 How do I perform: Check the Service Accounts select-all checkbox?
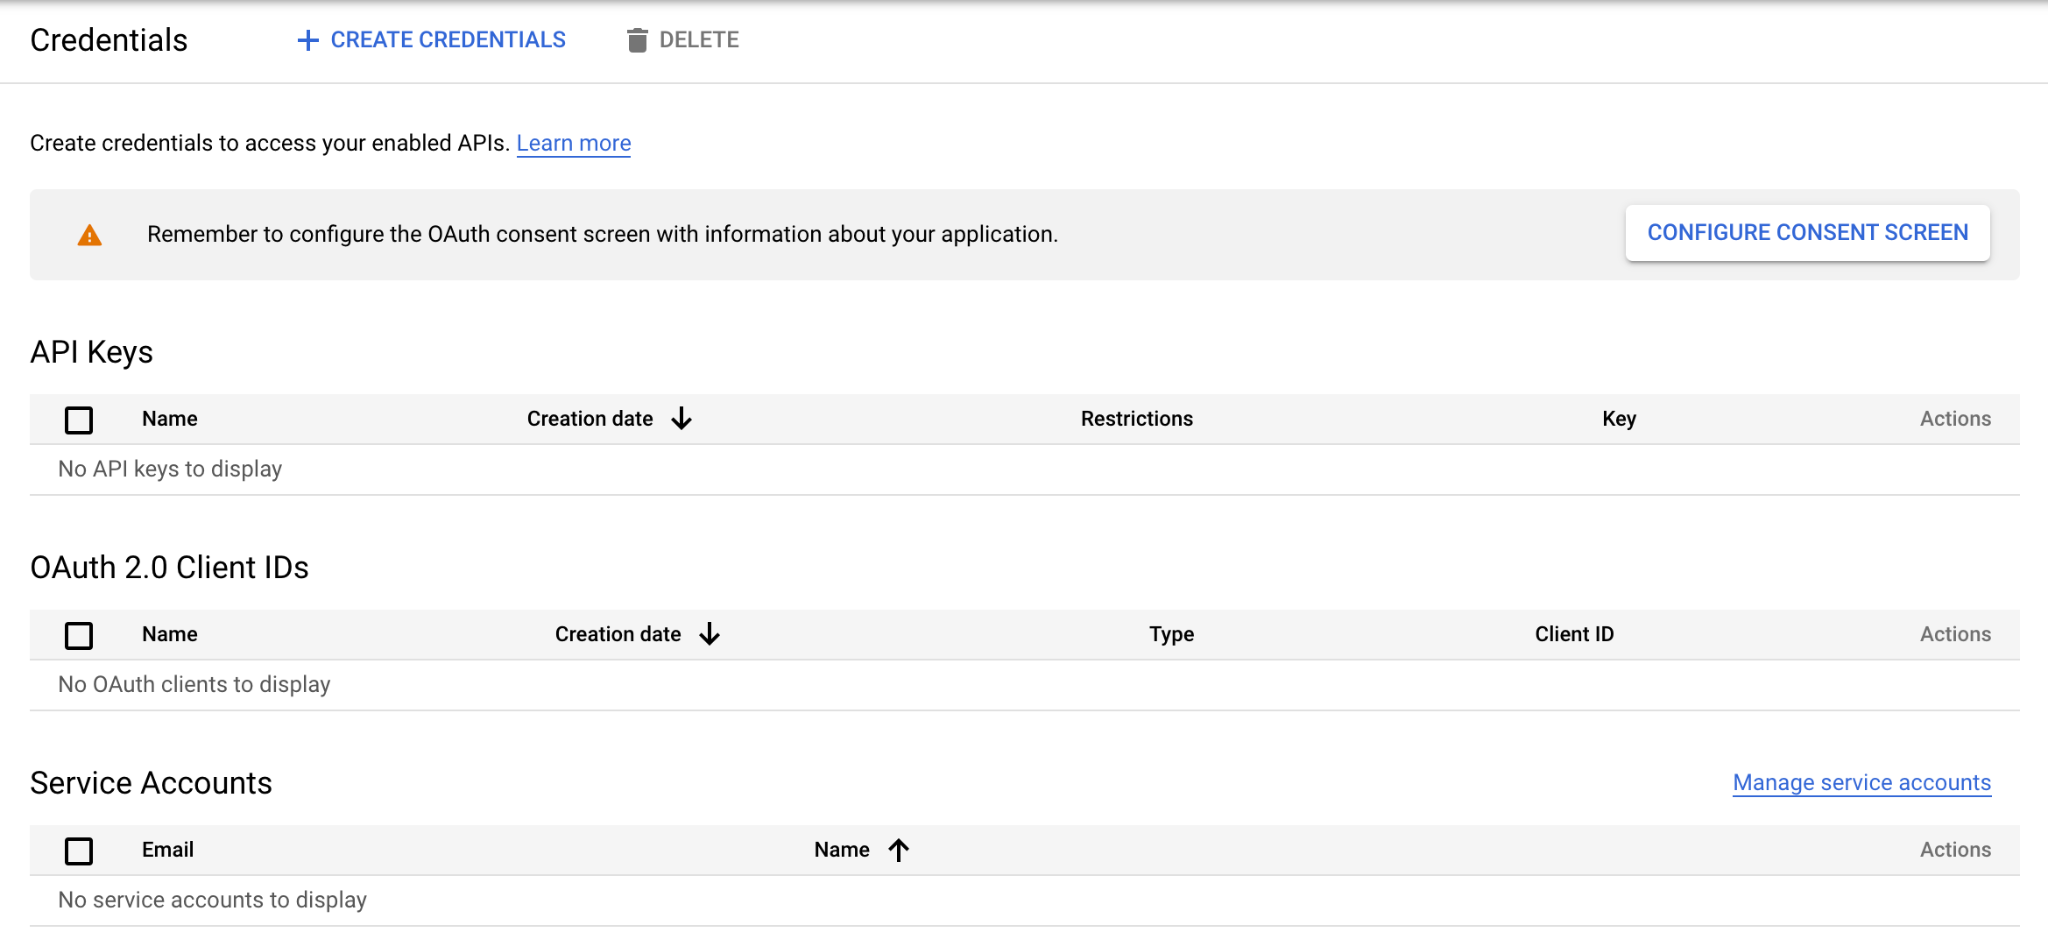pos(79,851)
